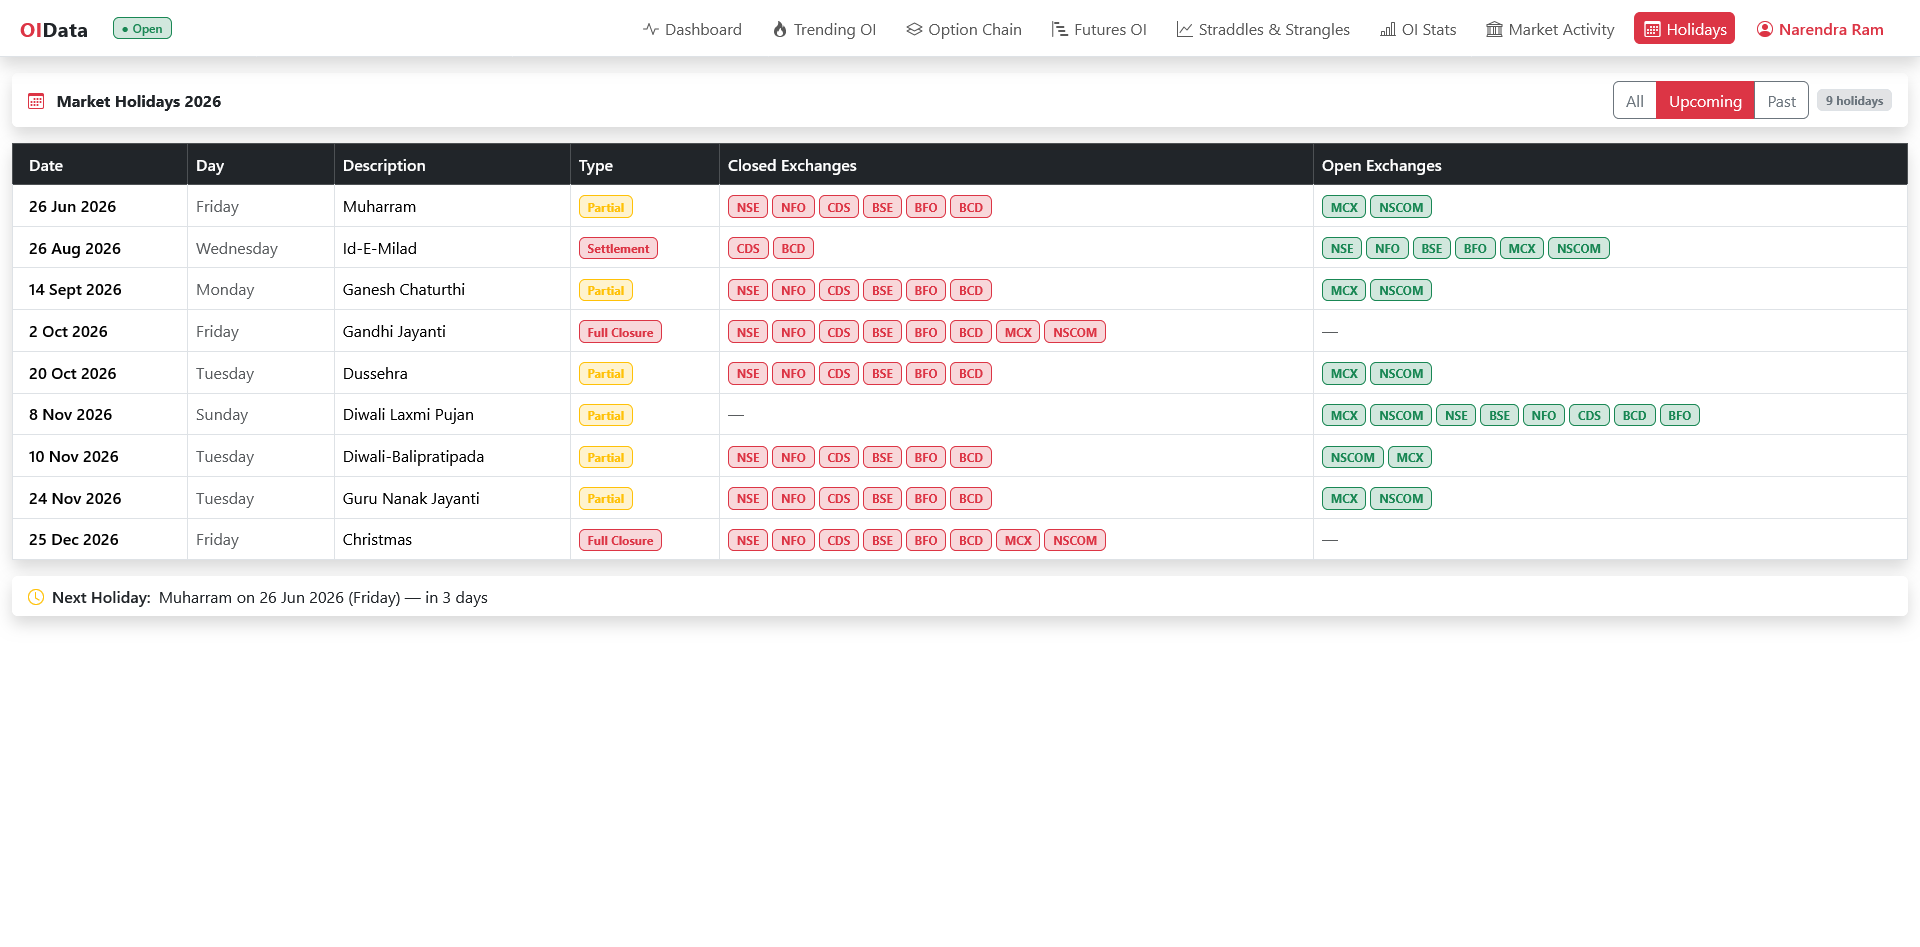Click the Settlement badge for Id-E-Milad

(x=618, y=248)
